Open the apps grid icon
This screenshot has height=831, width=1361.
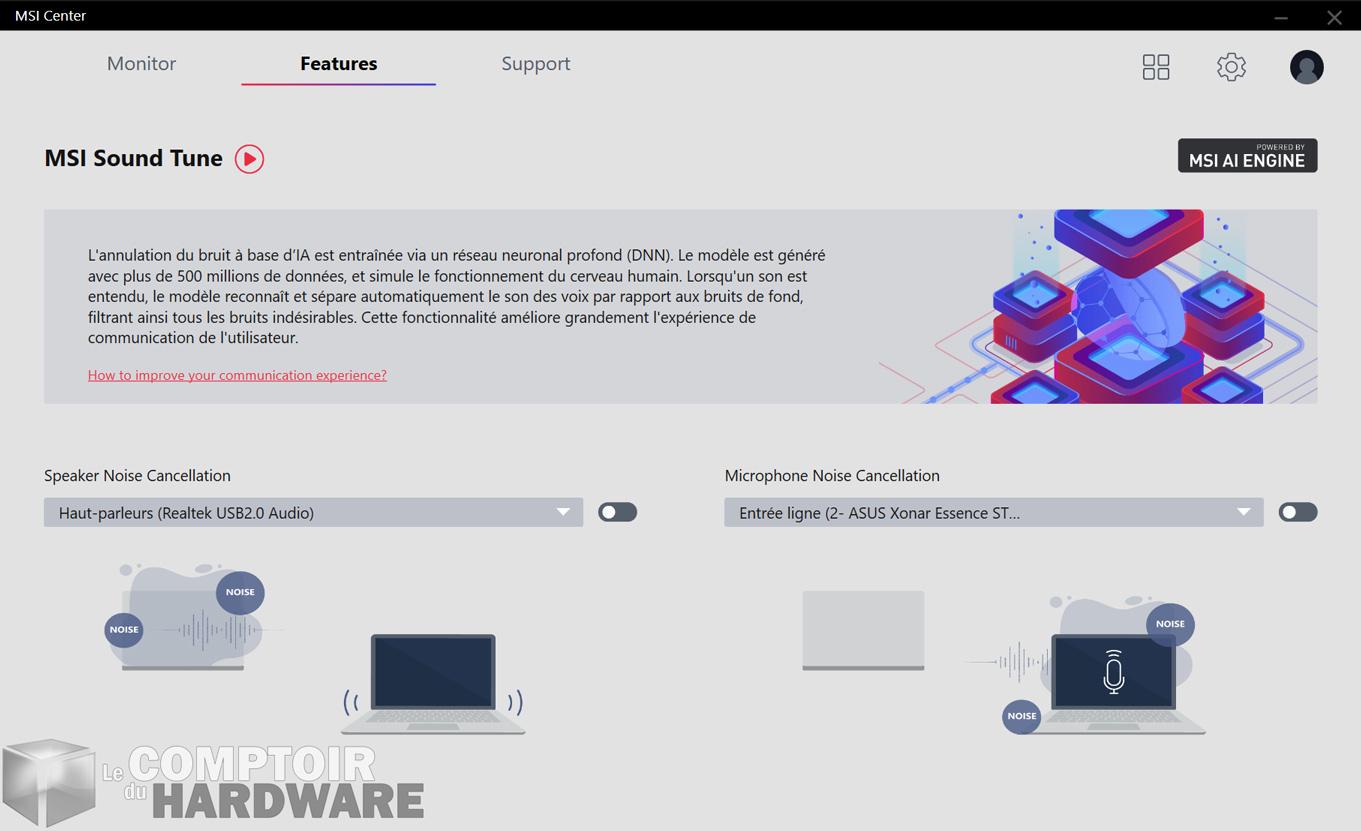pos(1156,67)
